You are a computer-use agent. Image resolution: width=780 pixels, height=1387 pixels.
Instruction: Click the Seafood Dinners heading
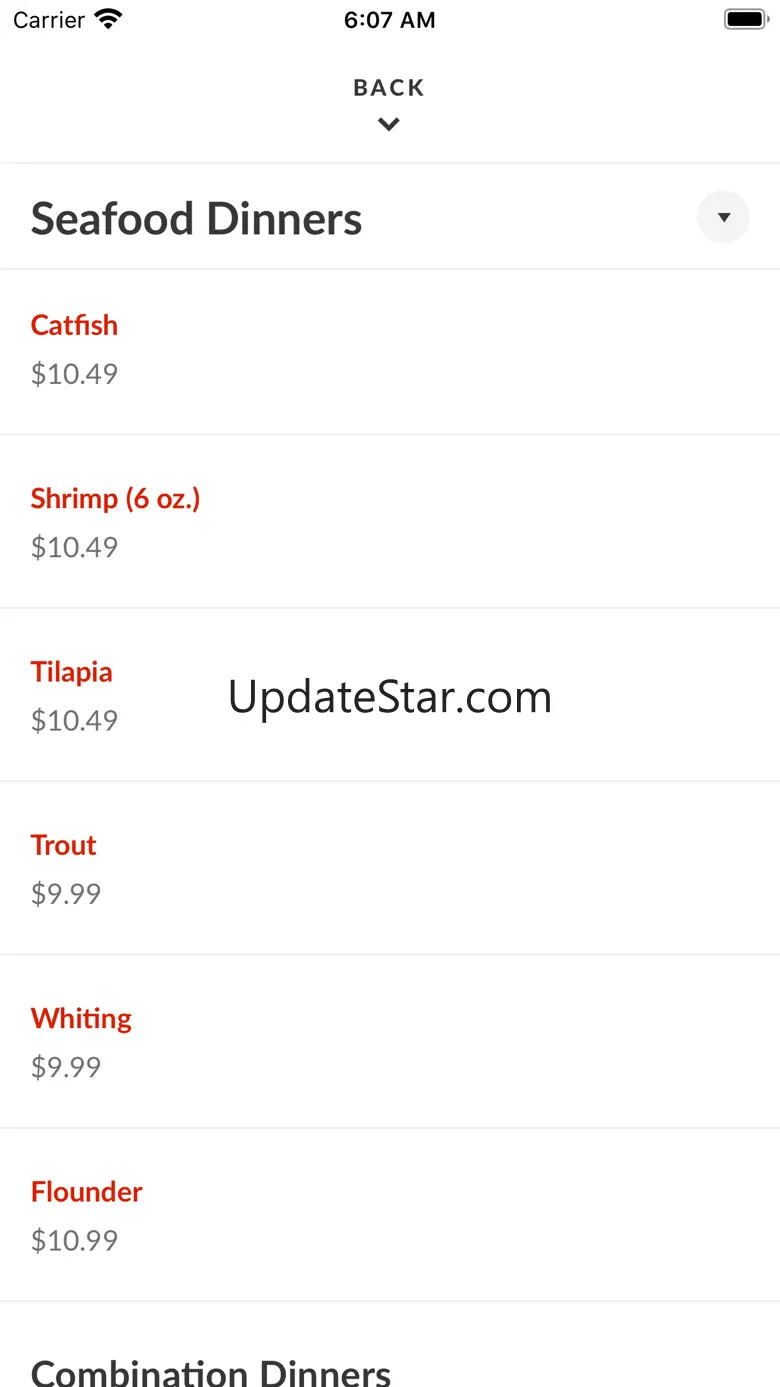coord(196,219)
